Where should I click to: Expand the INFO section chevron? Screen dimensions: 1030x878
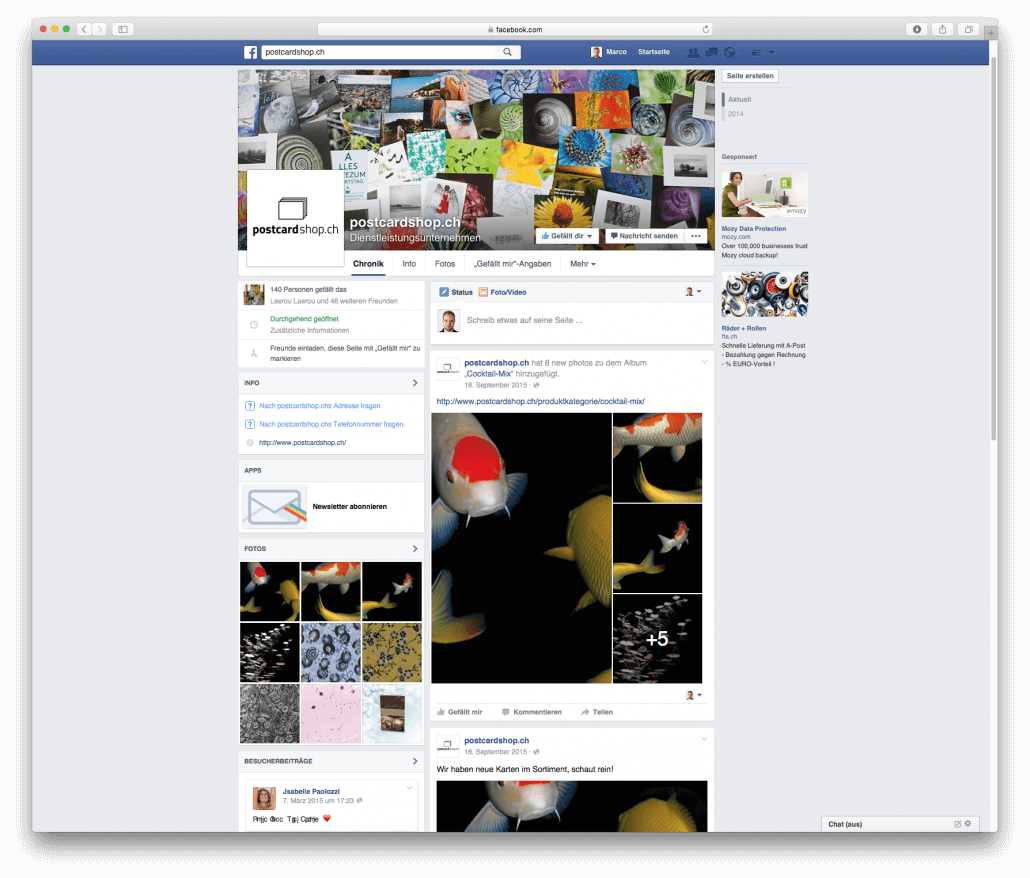414,383
